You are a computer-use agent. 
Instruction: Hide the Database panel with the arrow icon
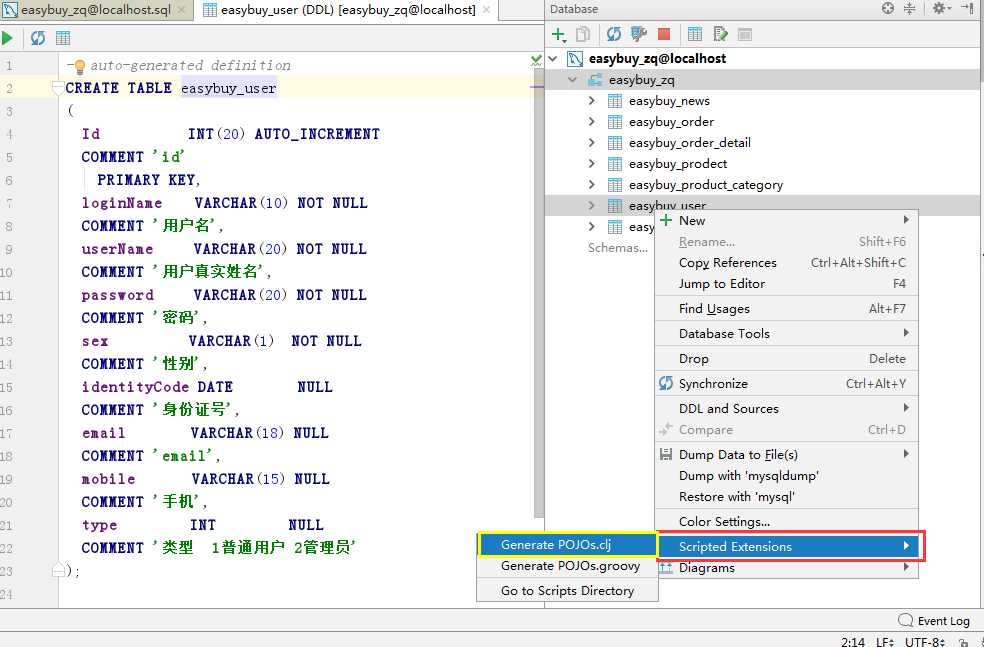point(968,9)
